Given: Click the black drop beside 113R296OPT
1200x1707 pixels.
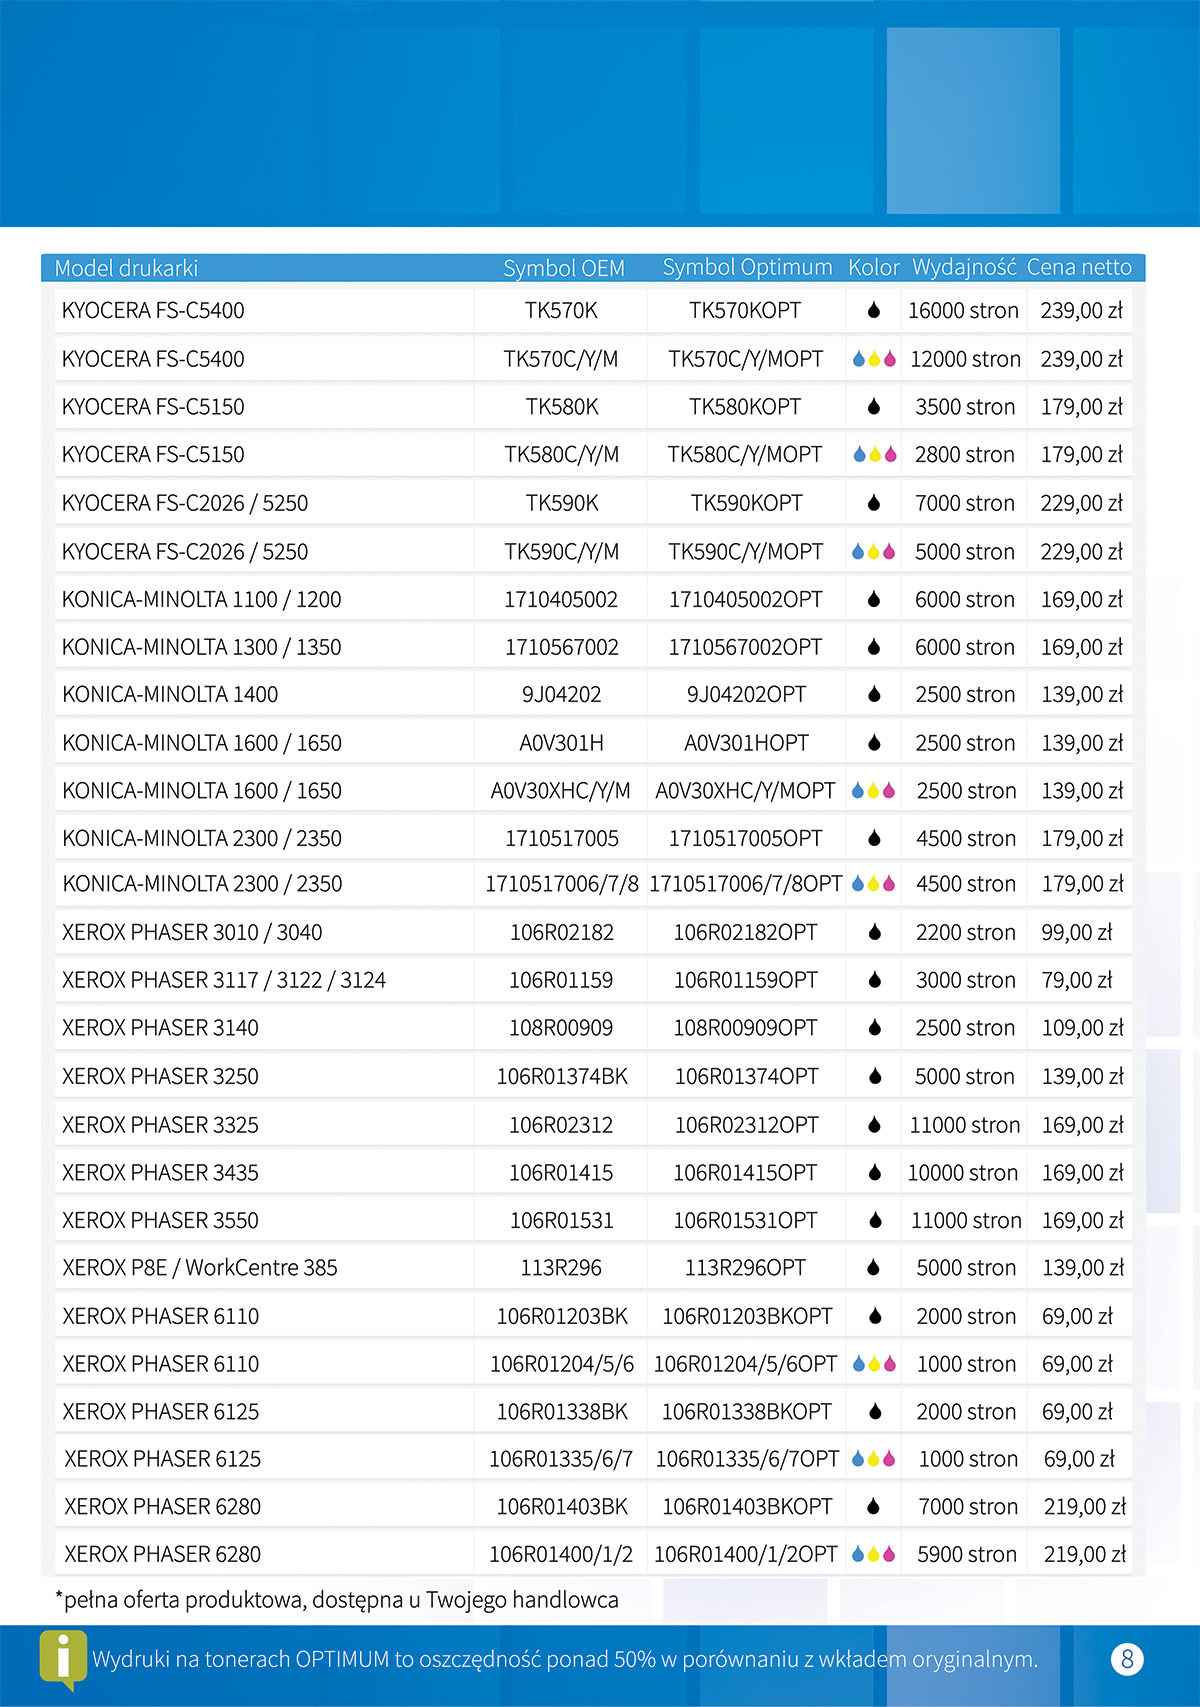Looking at the screenshot, I should (x=874, y=1268).
